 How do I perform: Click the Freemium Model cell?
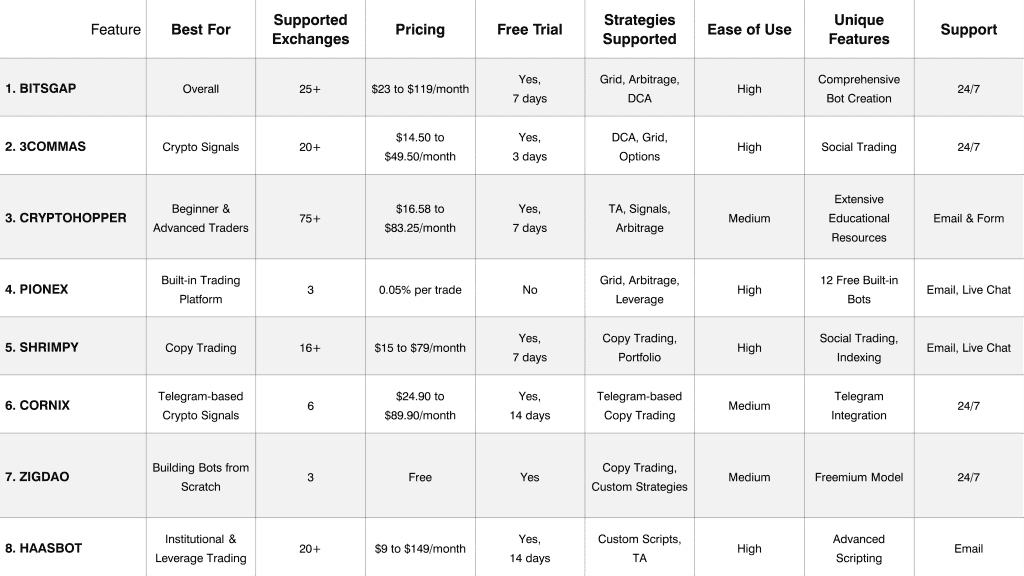(x=859, y=477)
